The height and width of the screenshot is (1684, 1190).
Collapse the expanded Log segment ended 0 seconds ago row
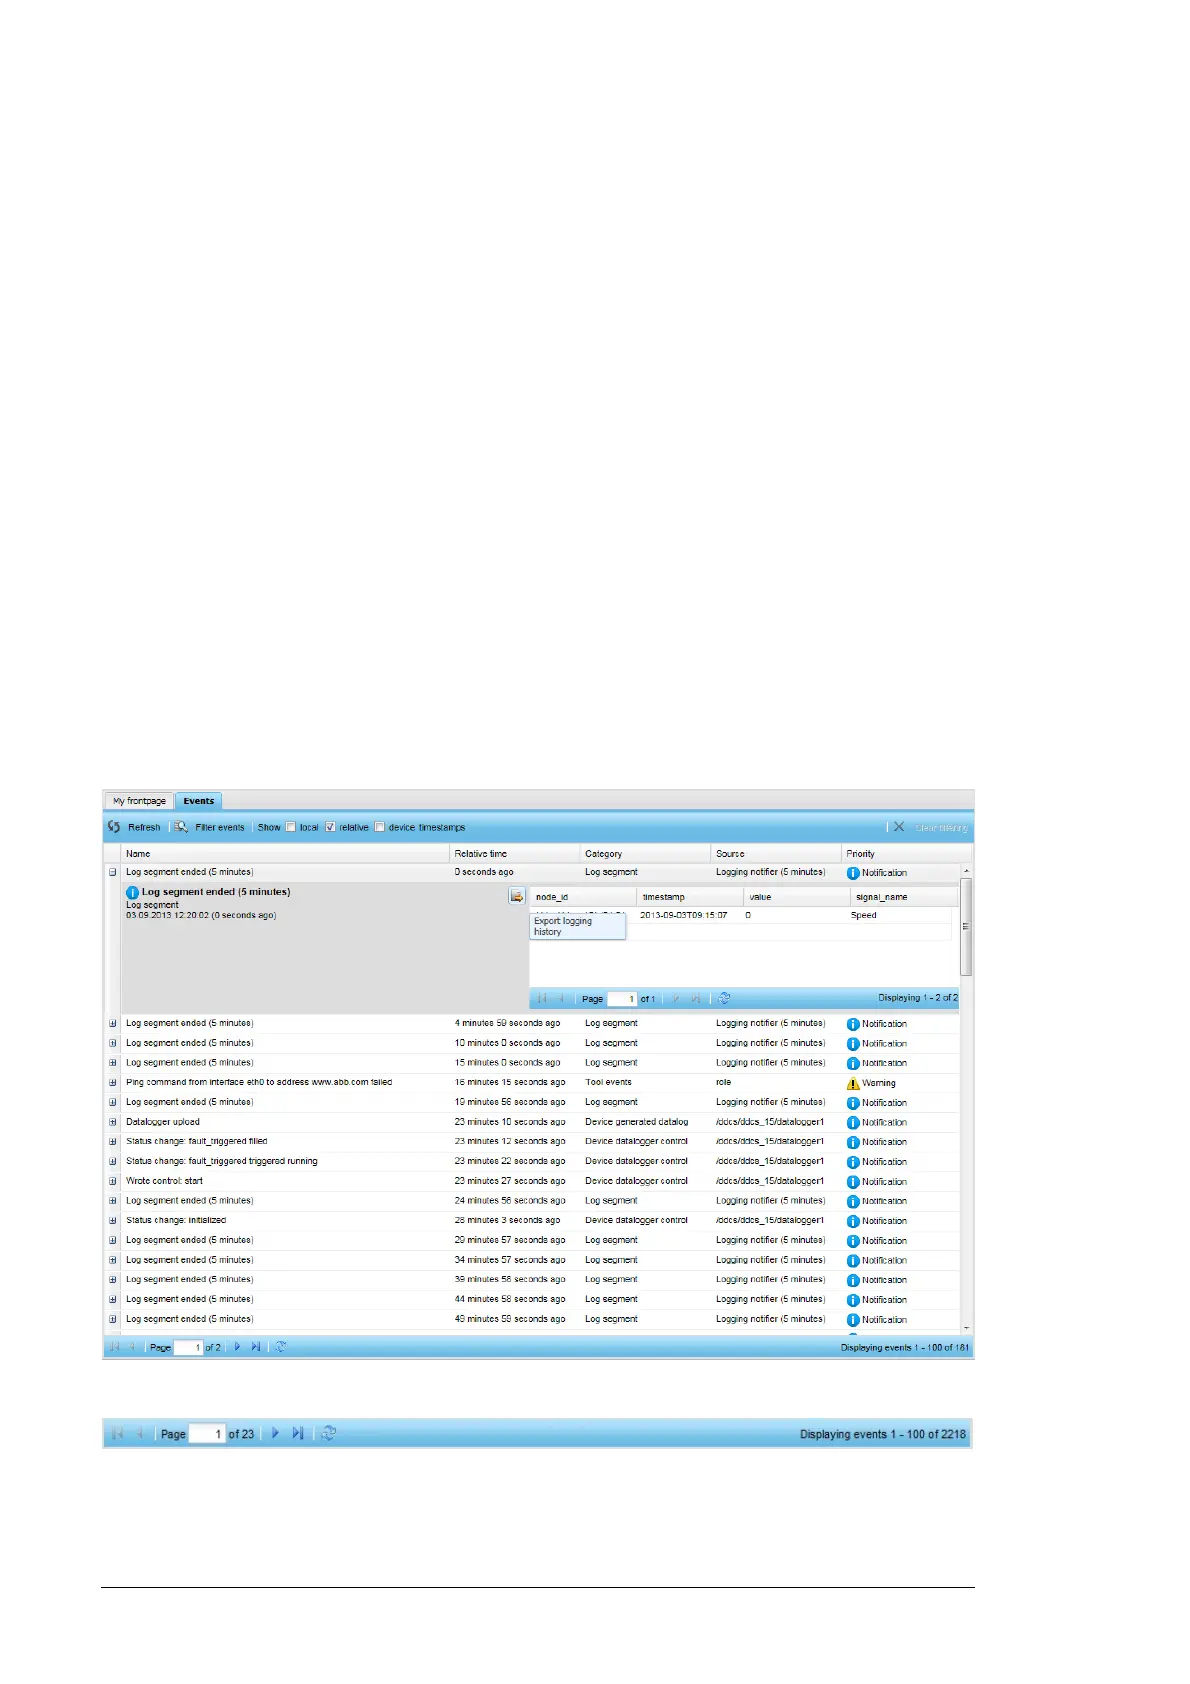tap(113, 872)
